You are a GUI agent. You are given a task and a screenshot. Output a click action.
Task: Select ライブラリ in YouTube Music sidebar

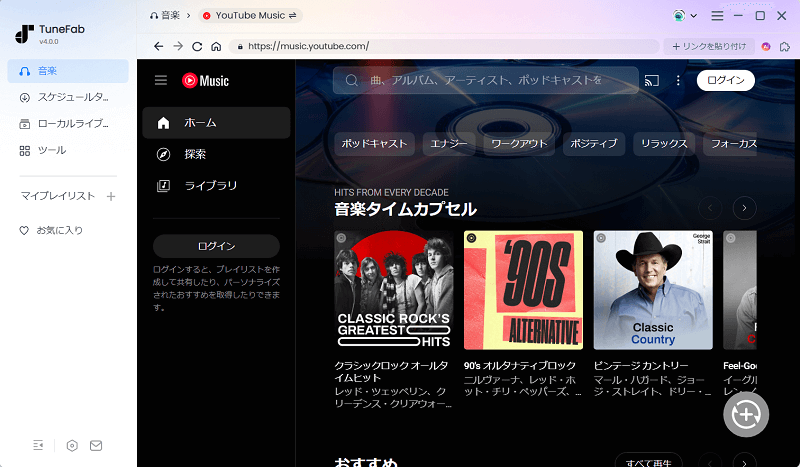(216, 186)
